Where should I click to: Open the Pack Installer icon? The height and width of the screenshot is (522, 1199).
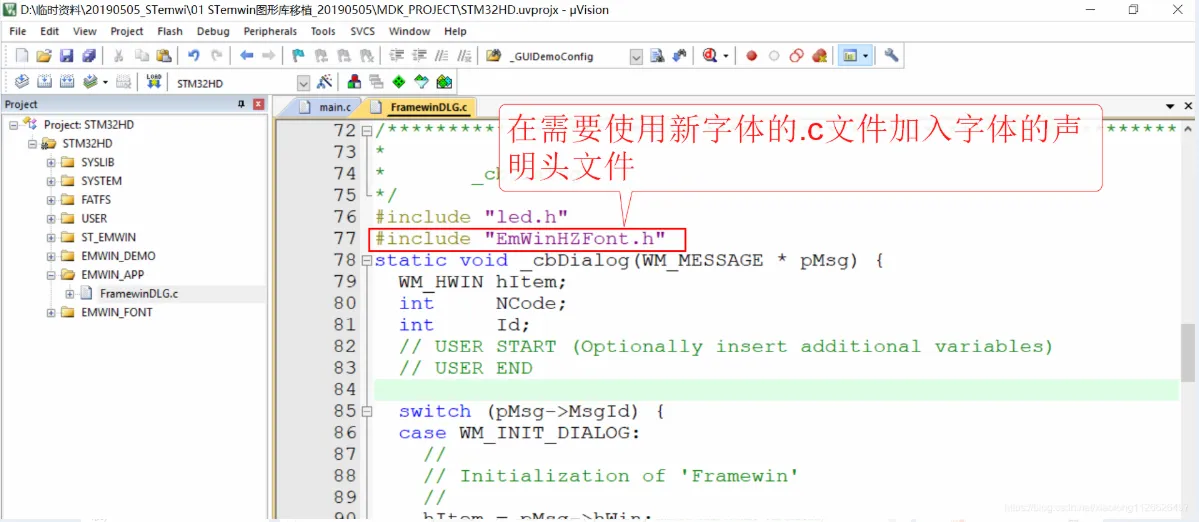pos(444,82)
